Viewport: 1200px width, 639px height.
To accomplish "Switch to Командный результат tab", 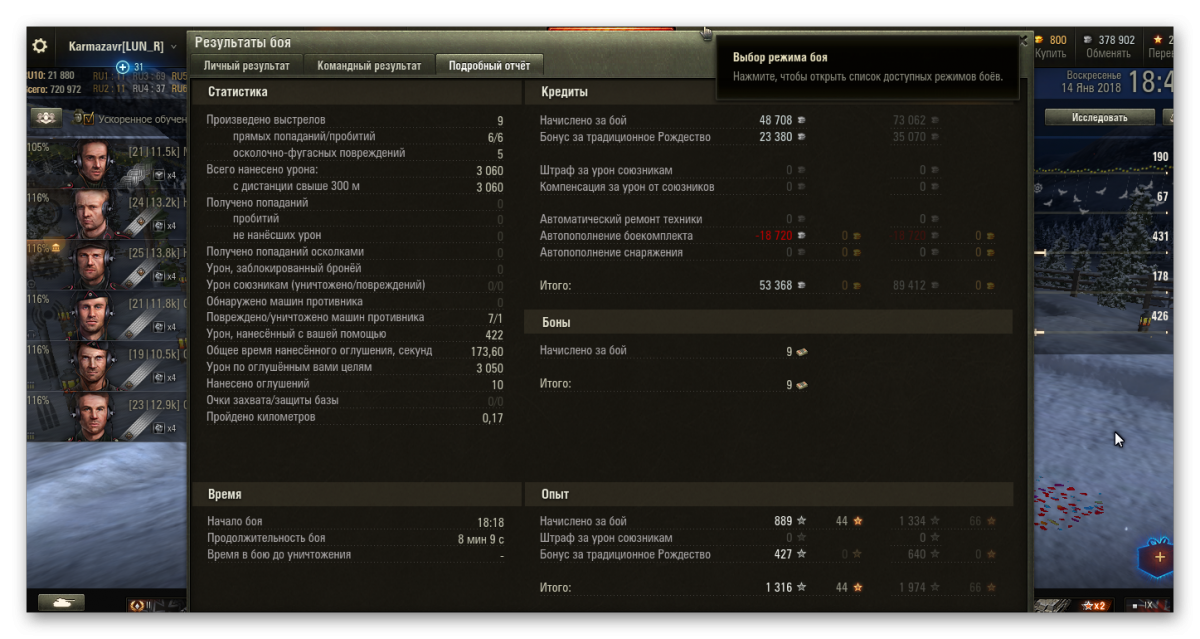I will 369,66.
